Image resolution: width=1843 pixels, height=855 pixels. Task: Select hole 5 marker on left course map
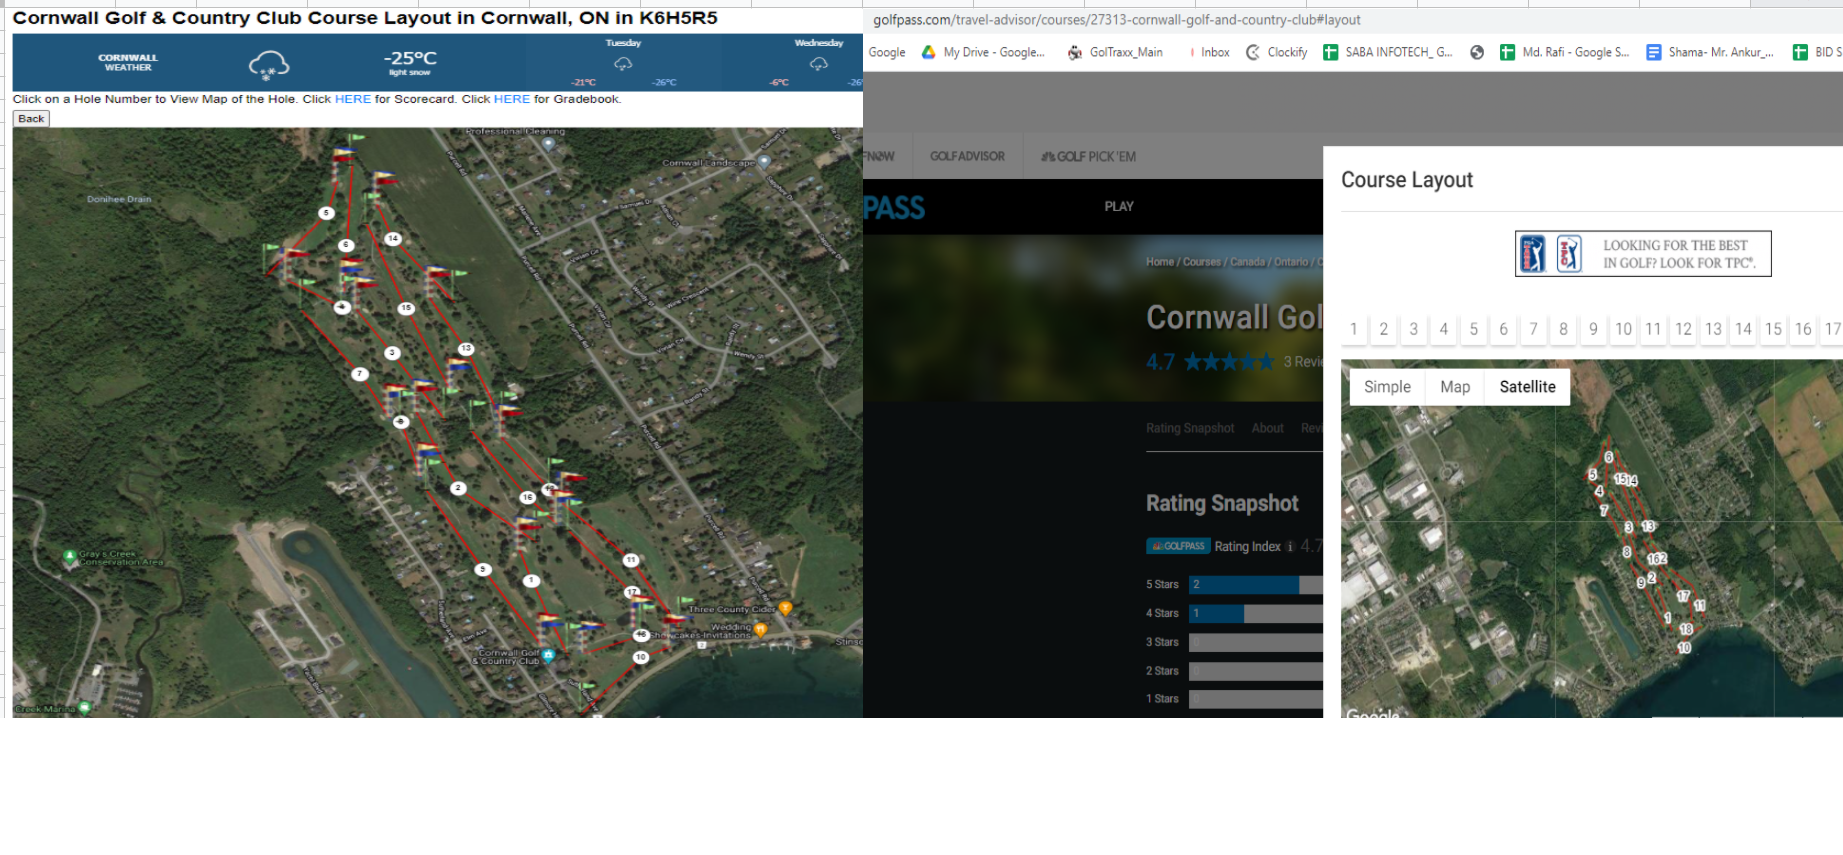click(326, 213)
